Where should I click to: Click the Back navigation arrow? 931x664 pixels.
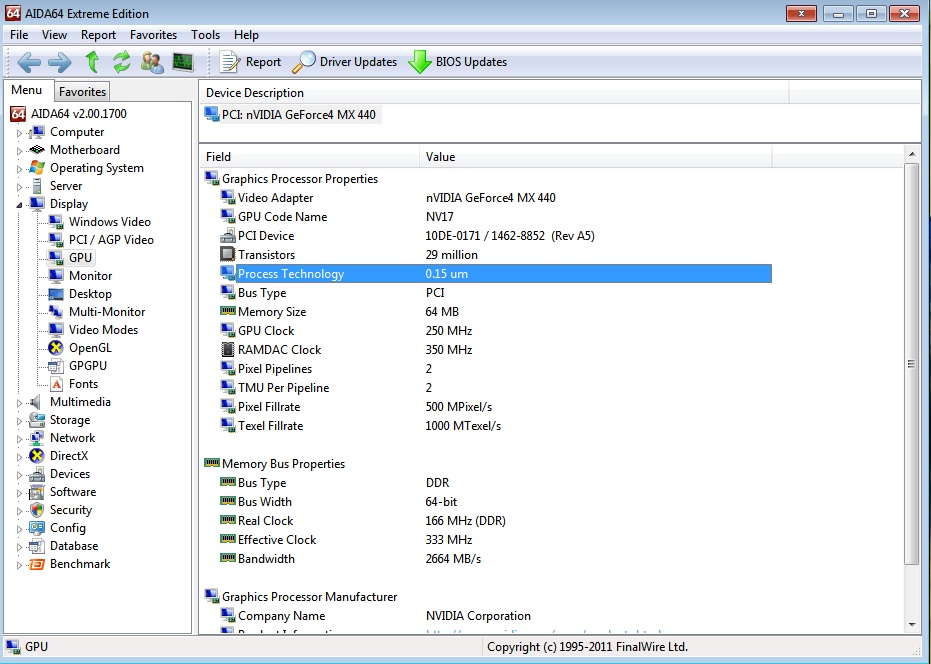click(x=28, y=62)
